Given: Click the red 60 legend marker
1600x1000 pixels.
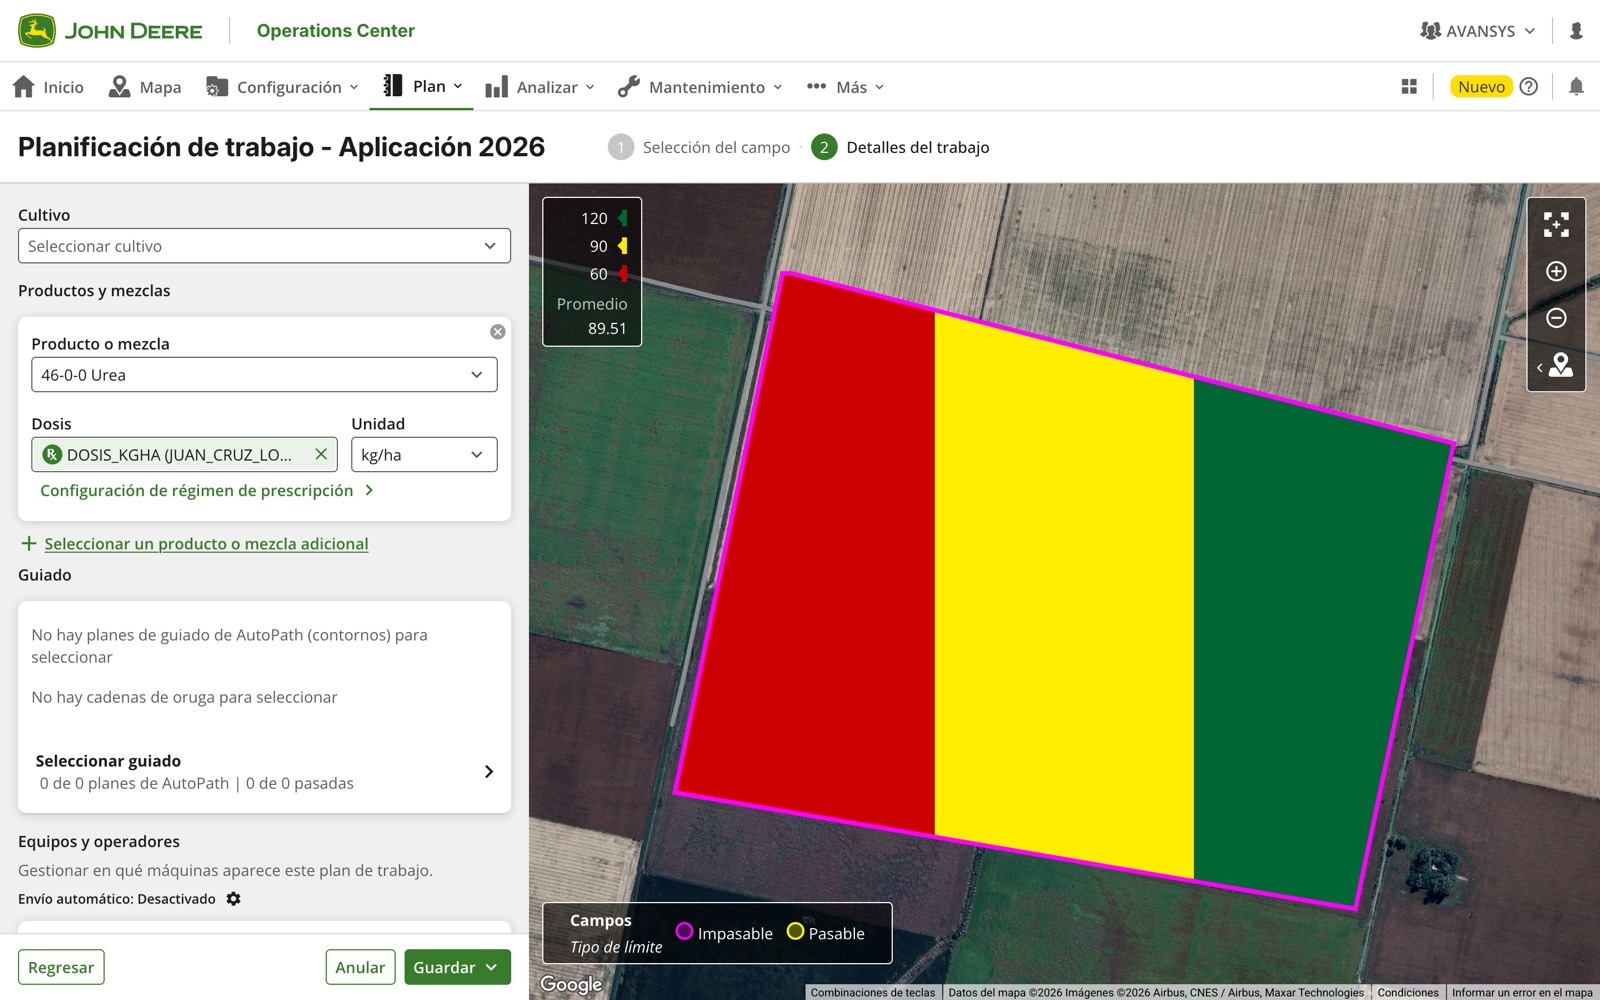Looking at the screenshot, I should click(623, 274).
